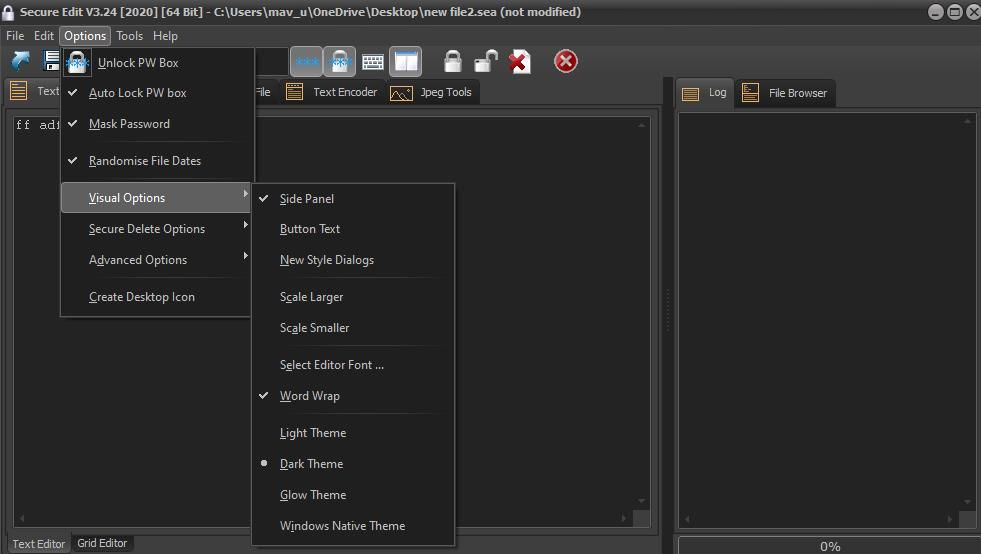Toggle the side panel layout toolbar icon
The height and width of the screenshot is (554, 981).
click(x=405, y=62)
